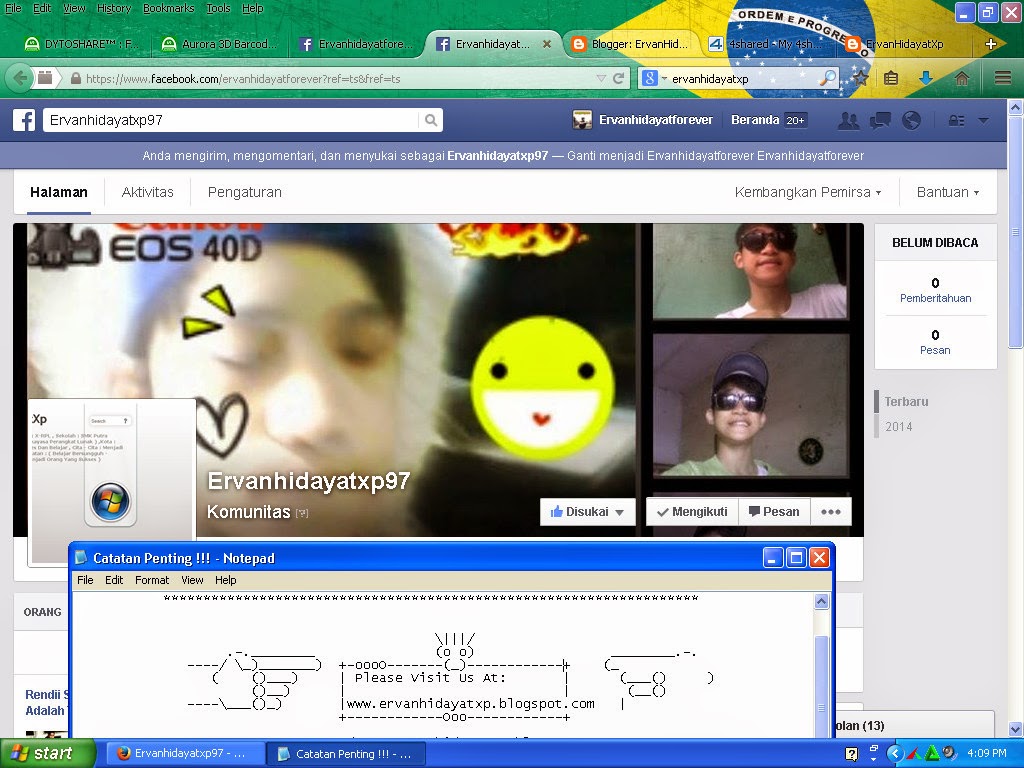1024x768 pixels.
Task: Expand hidden system tray icons arrow
Action: pos(895,754)
